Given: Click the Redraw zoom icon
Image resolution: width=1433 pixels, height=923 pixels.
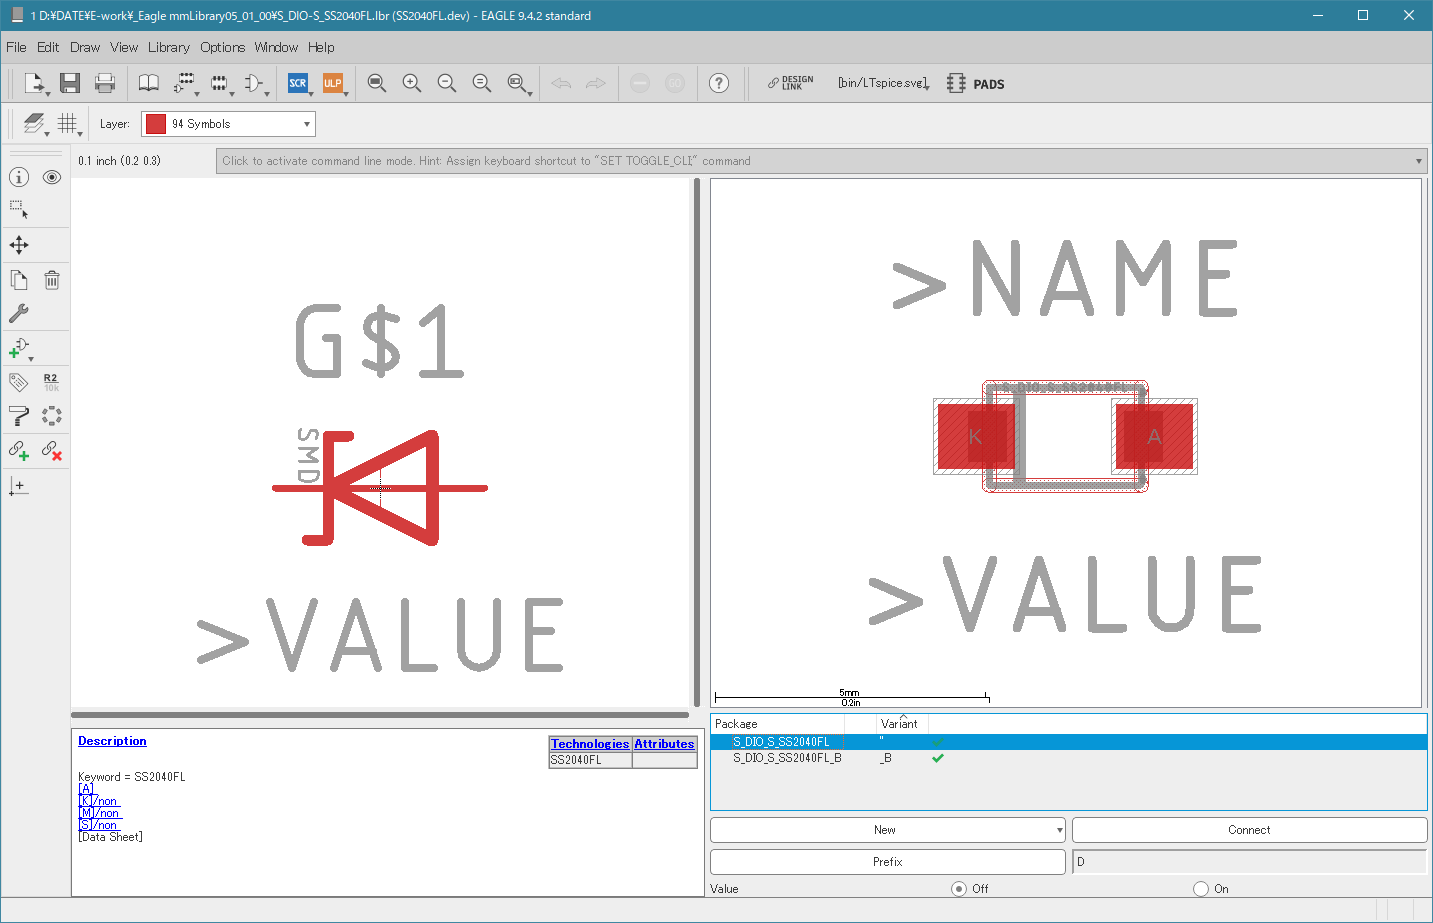Looking at the screenshot, I should (482, 83).
